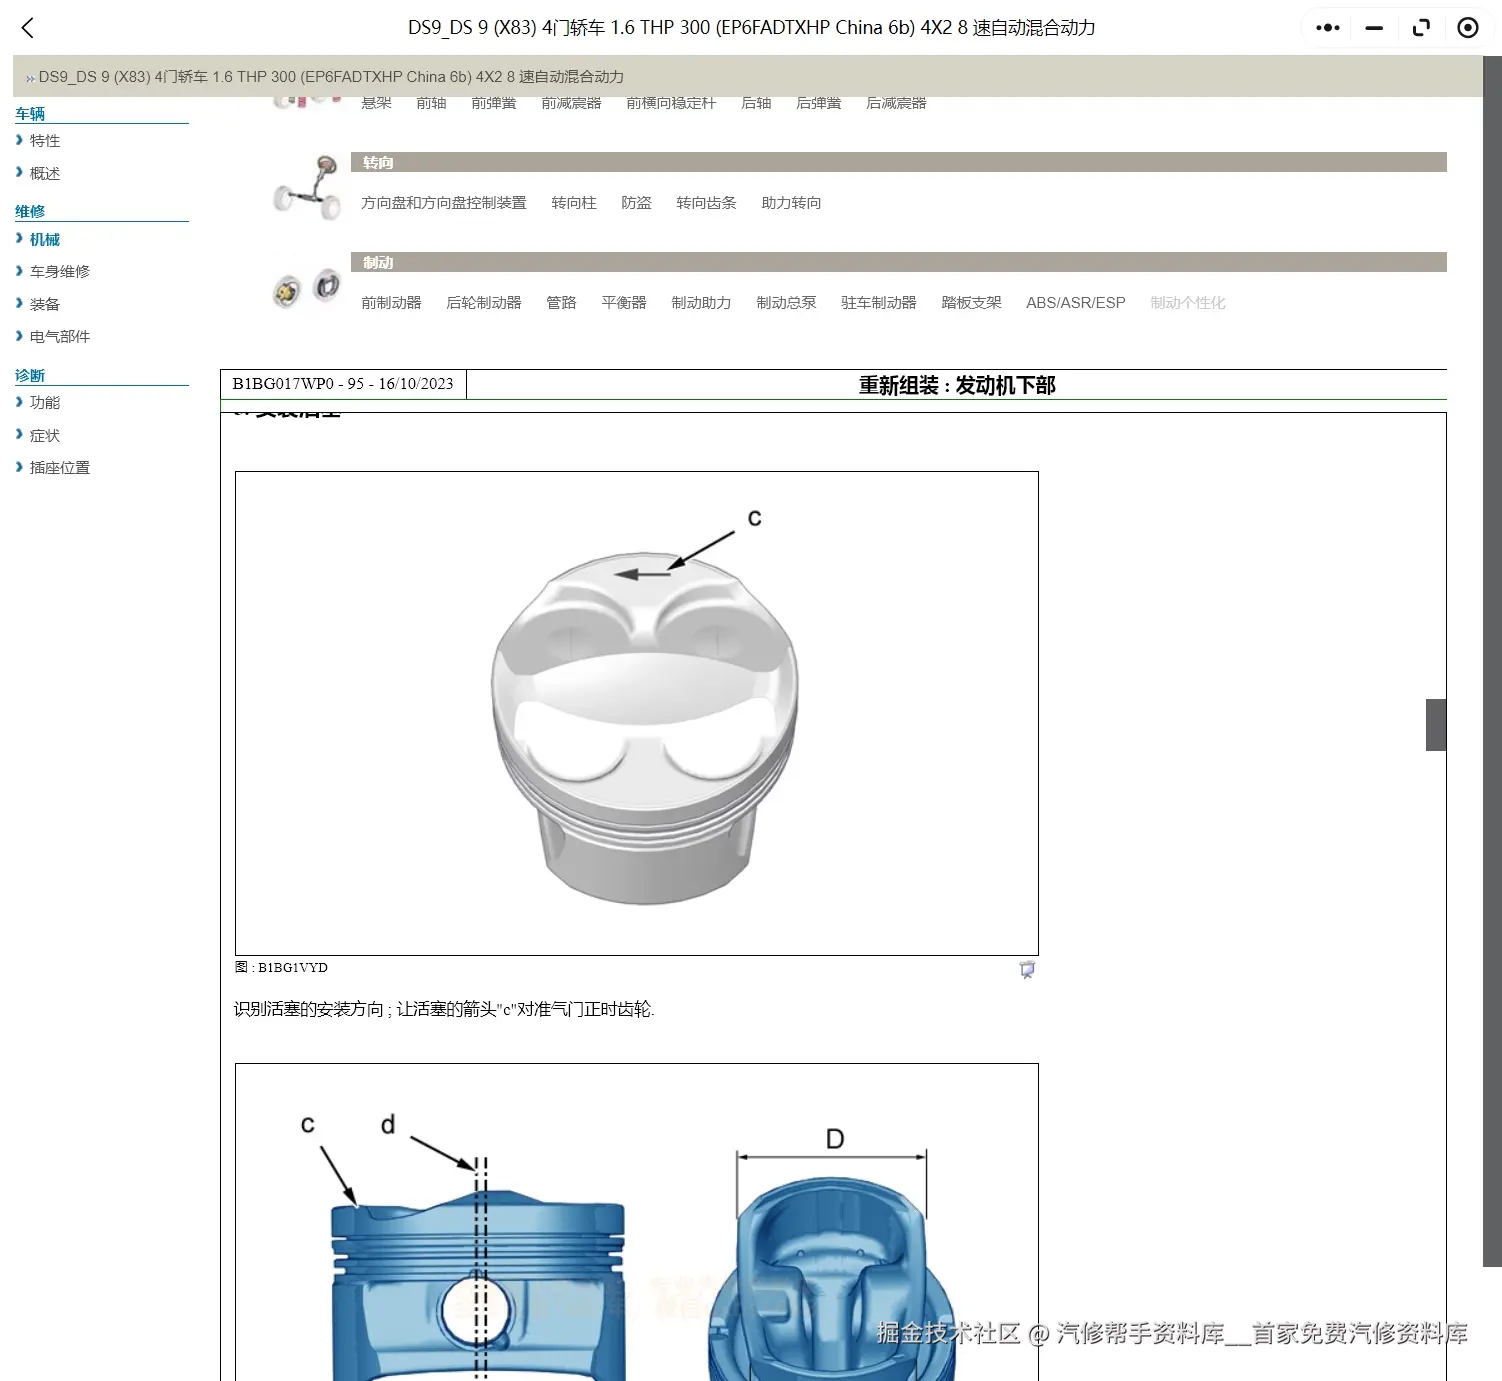Click the circular target icon at top right

(1467, 27)
